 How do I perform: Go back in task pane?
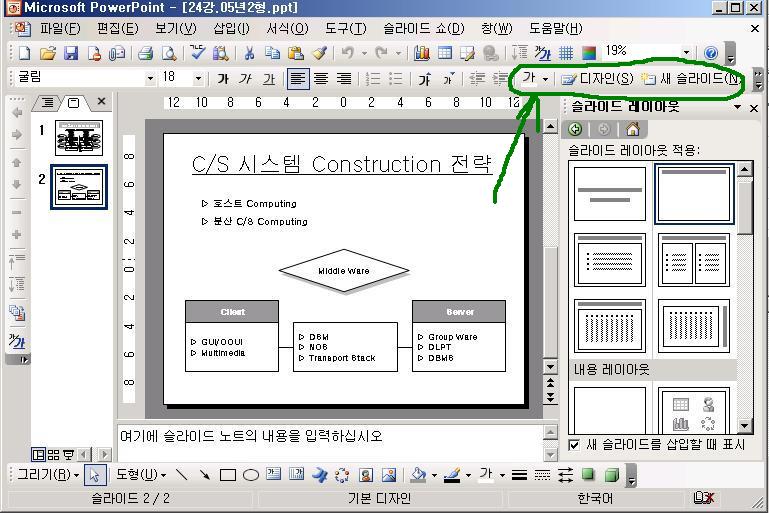pos(575,129)
